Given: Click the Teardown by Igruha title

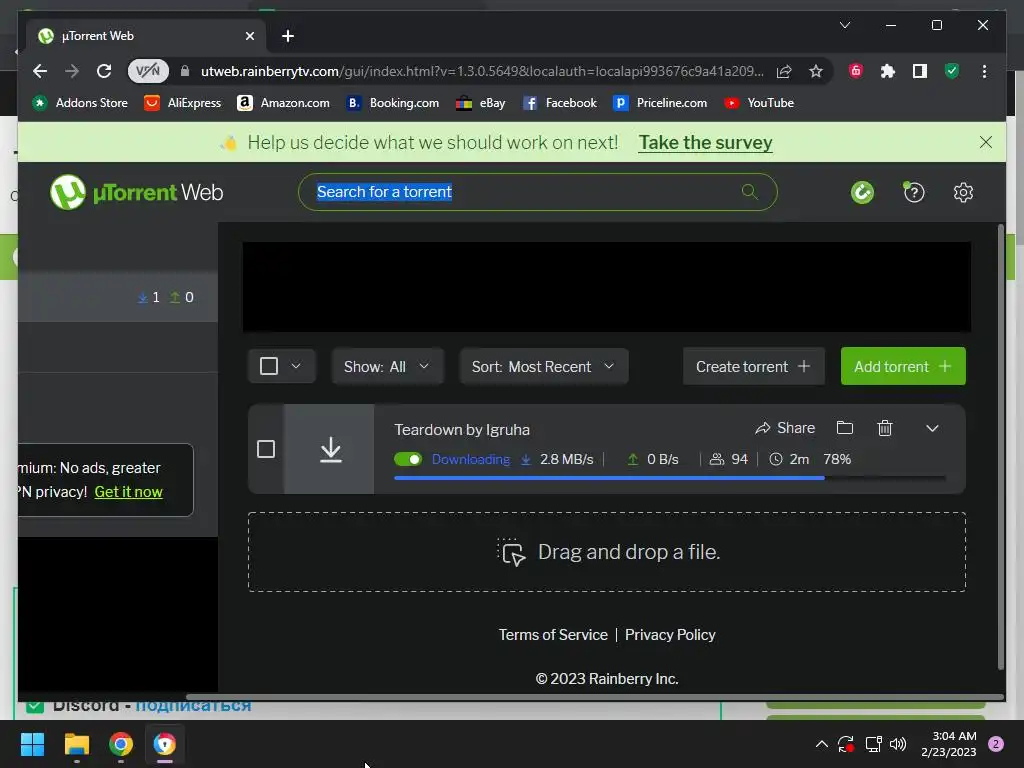Looking at the screenshot, I should tap(462, 430).
